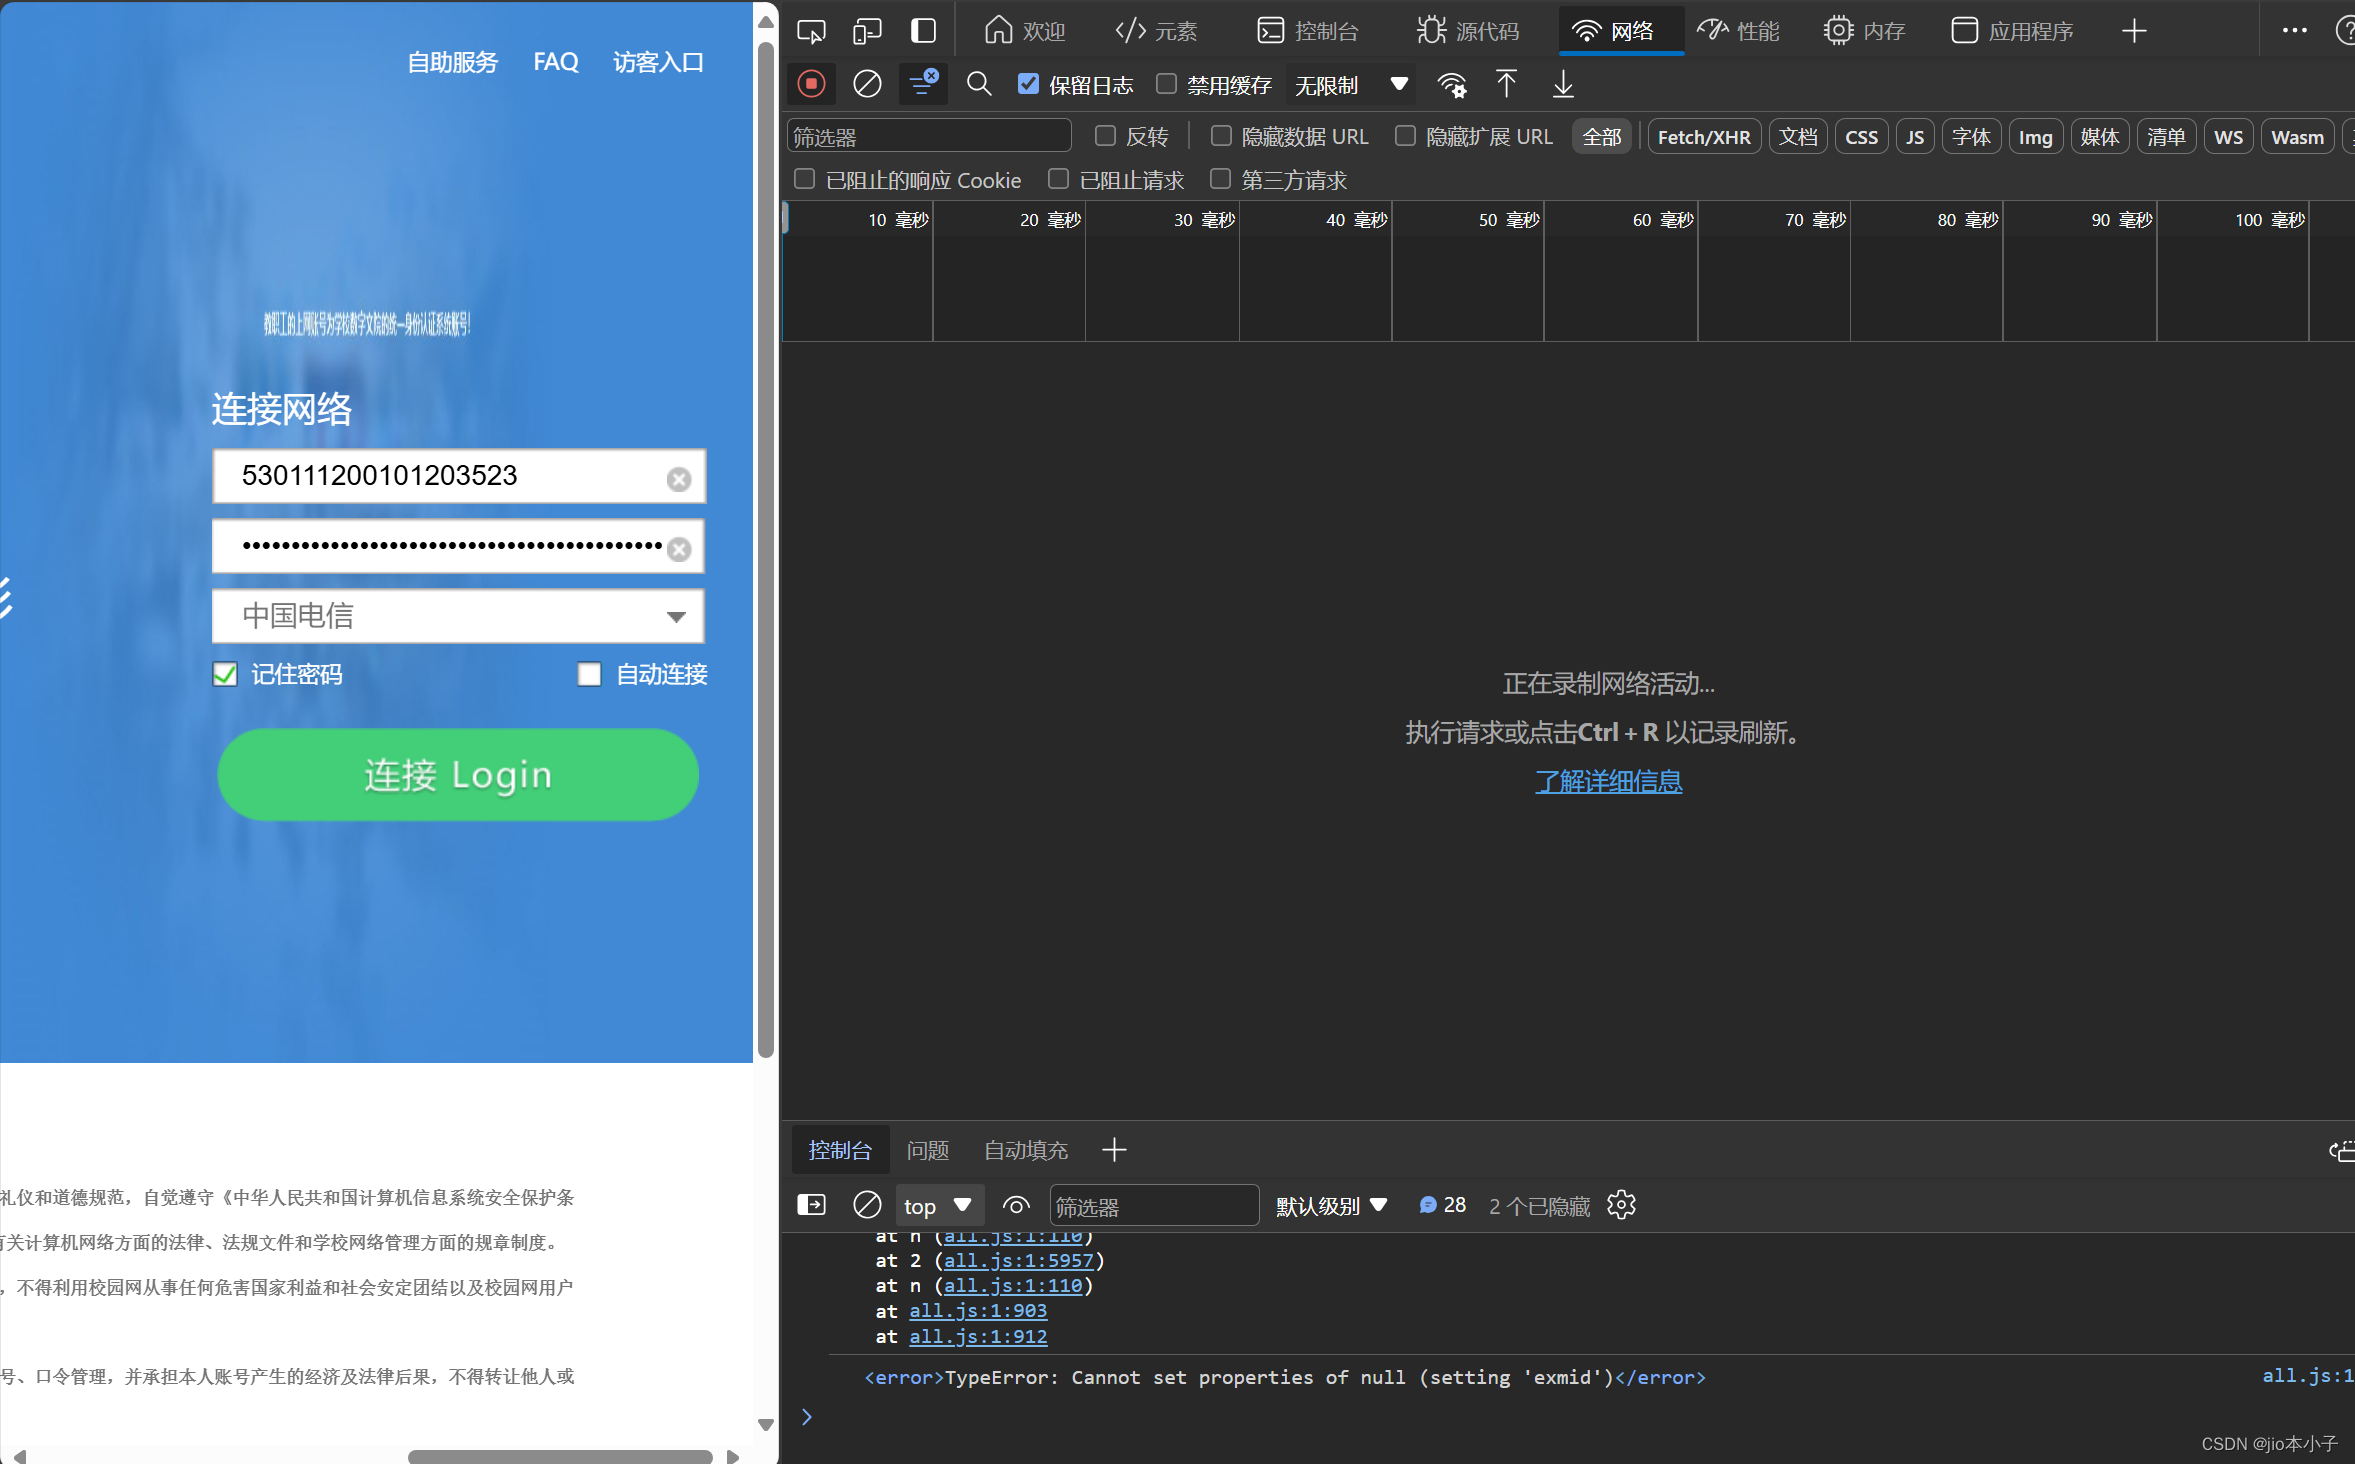2355x1464 pixels.
Task: Click the record network log button
Action: coord(811,84)
